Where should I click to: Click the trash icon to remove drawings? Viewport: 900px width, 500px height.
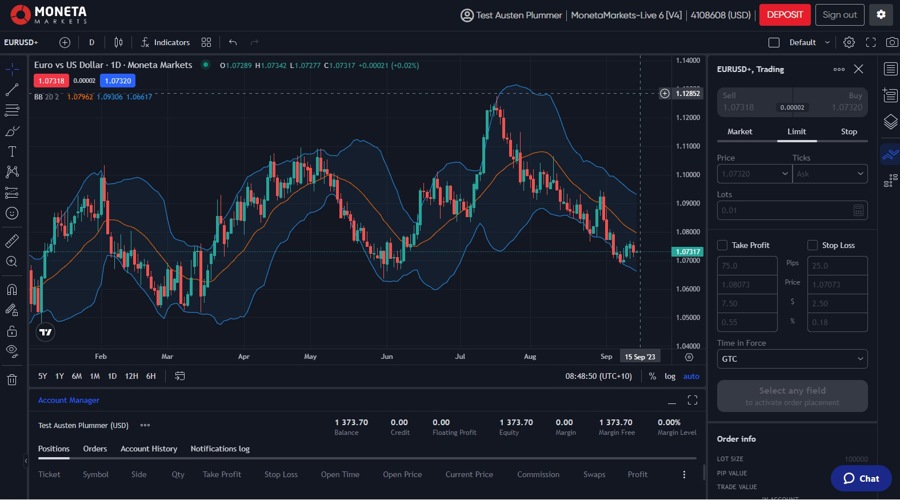tap(12, 379)
